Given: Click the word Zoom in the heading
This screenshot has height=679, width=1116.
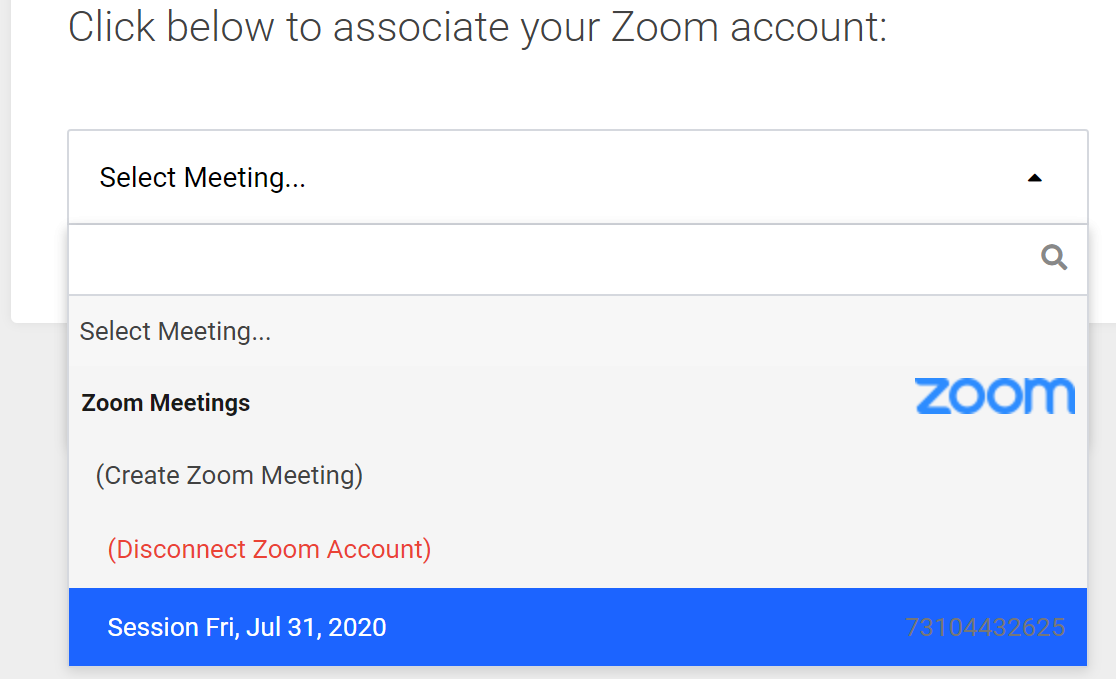Looking at the screenshot, I should pyautogui.click(x=665, y=27).
